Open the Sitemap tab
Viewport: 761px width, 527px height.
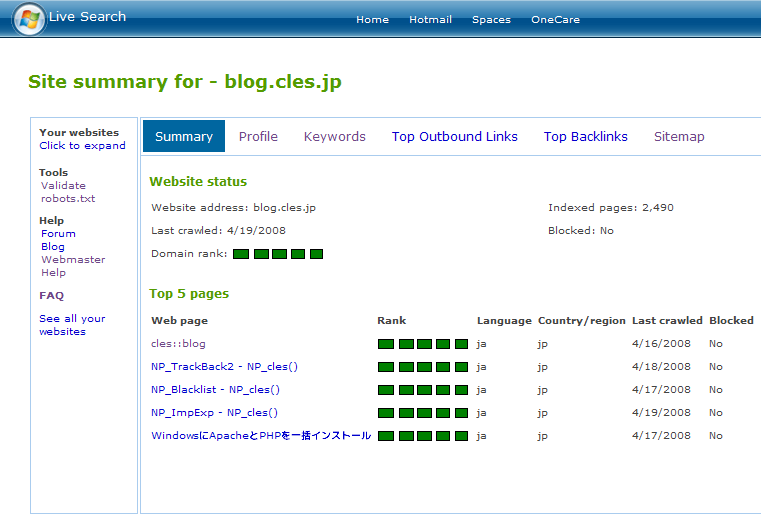pyautogui.click(x=679, y=137)
